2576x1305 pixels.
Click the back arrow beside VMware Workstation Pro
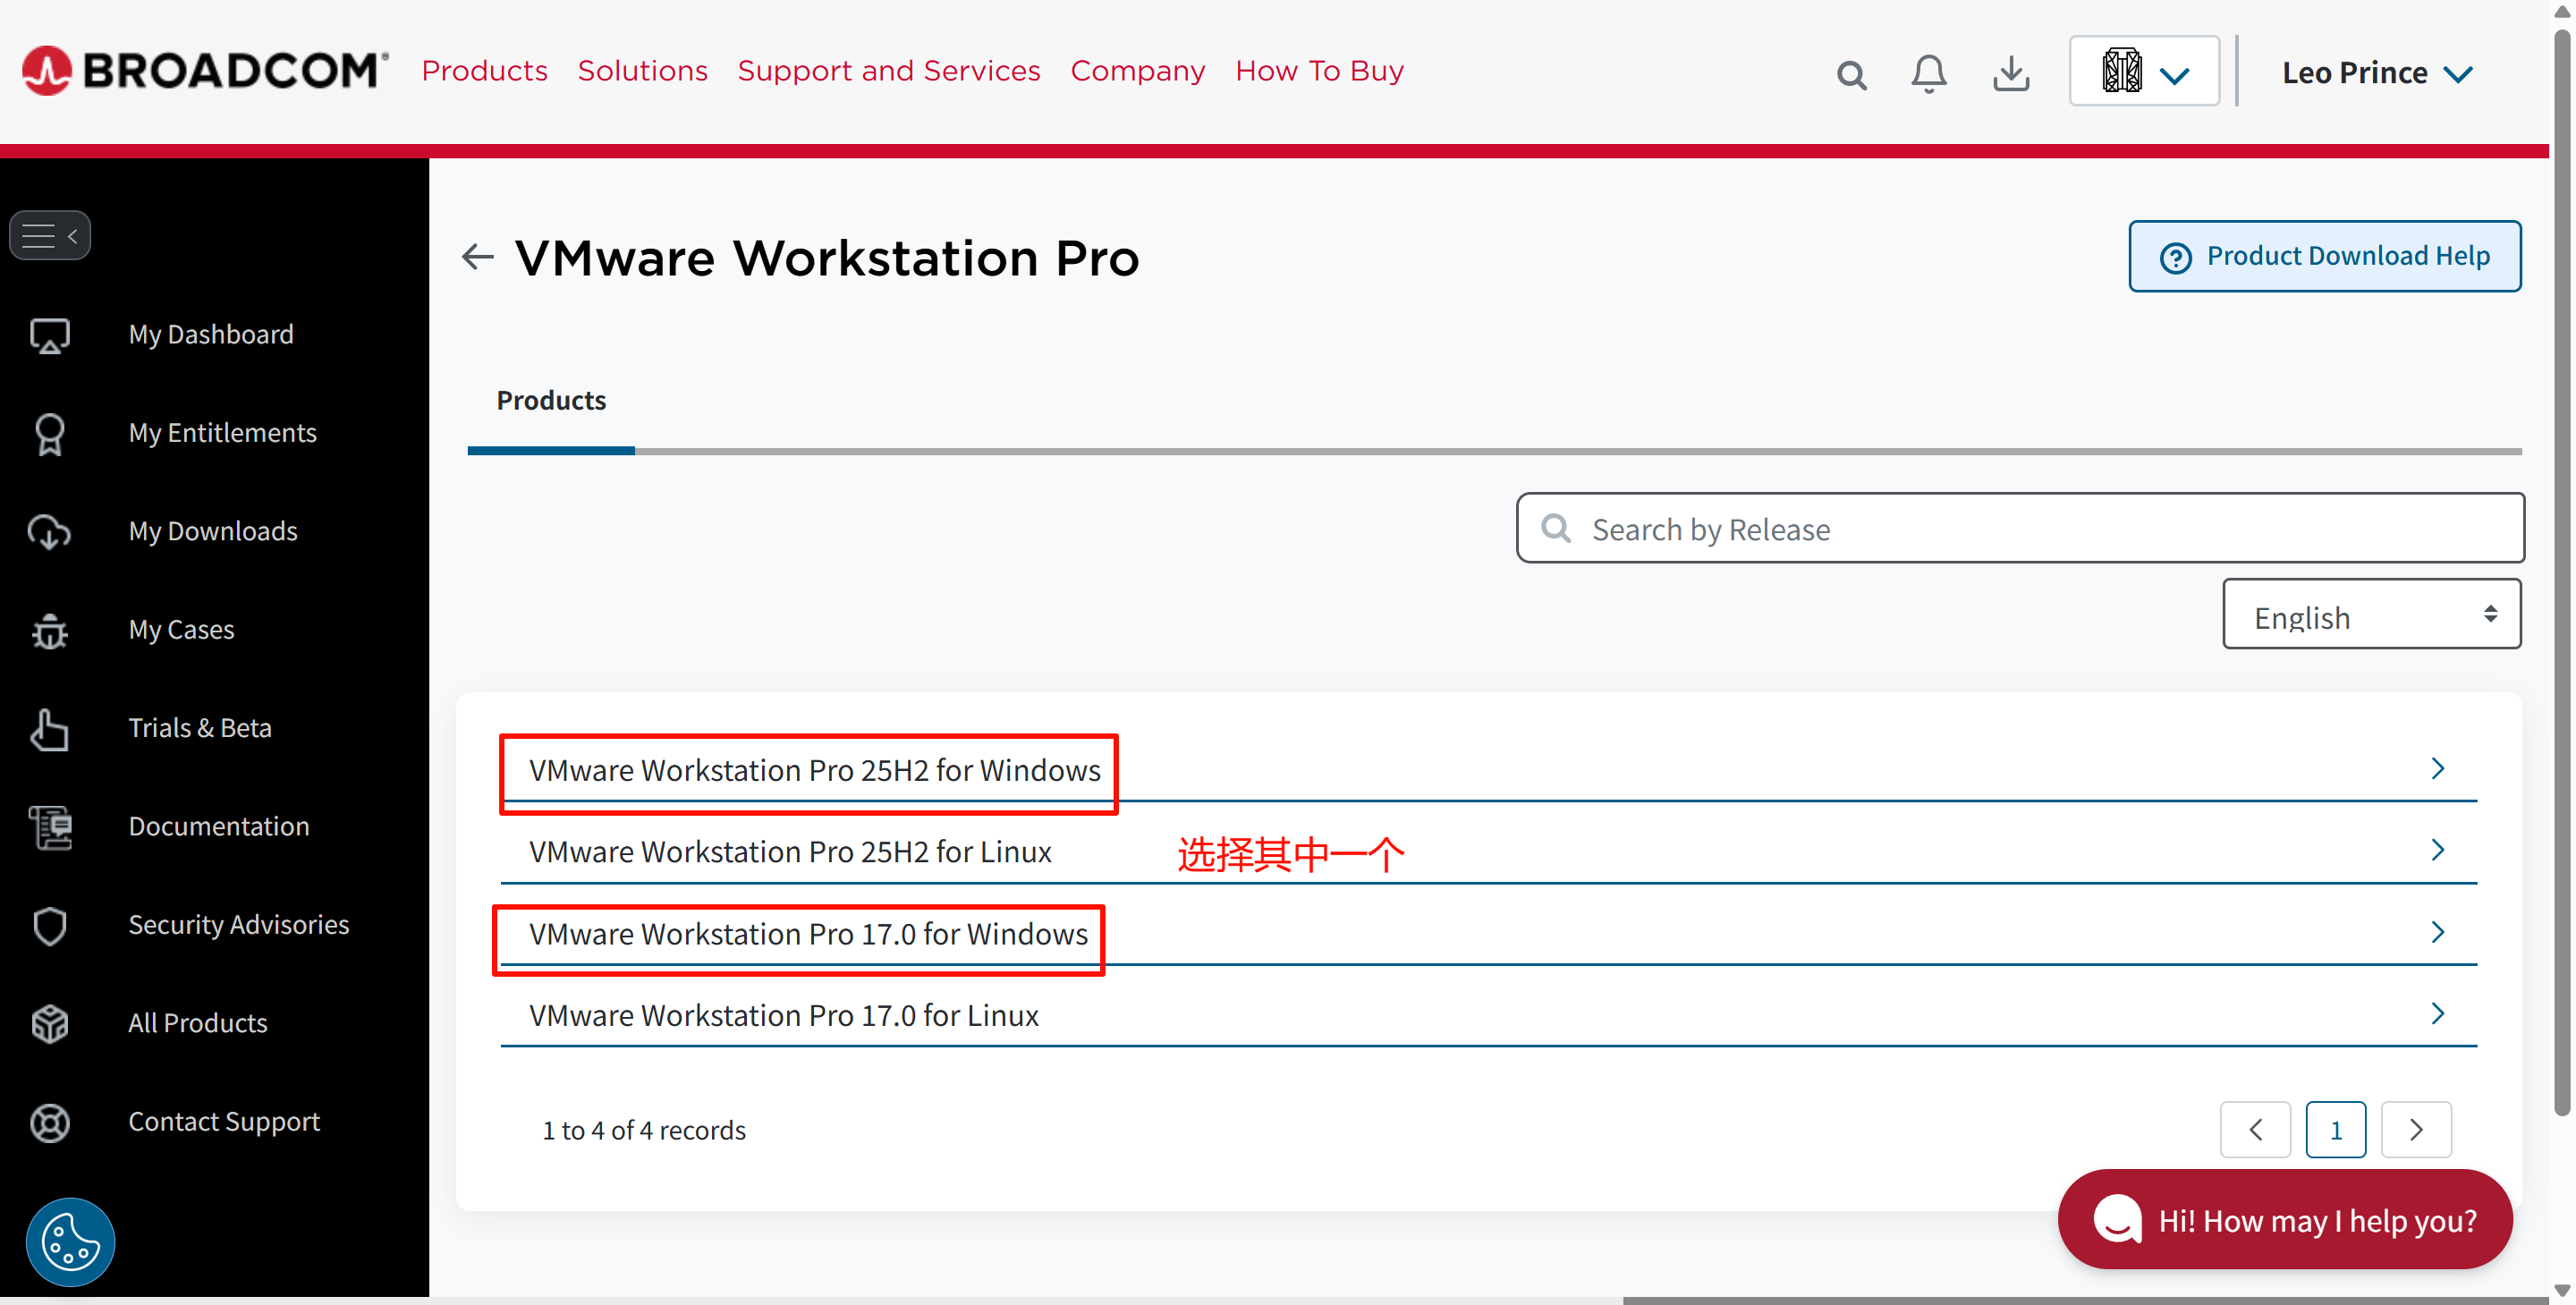tap(478, 257)
